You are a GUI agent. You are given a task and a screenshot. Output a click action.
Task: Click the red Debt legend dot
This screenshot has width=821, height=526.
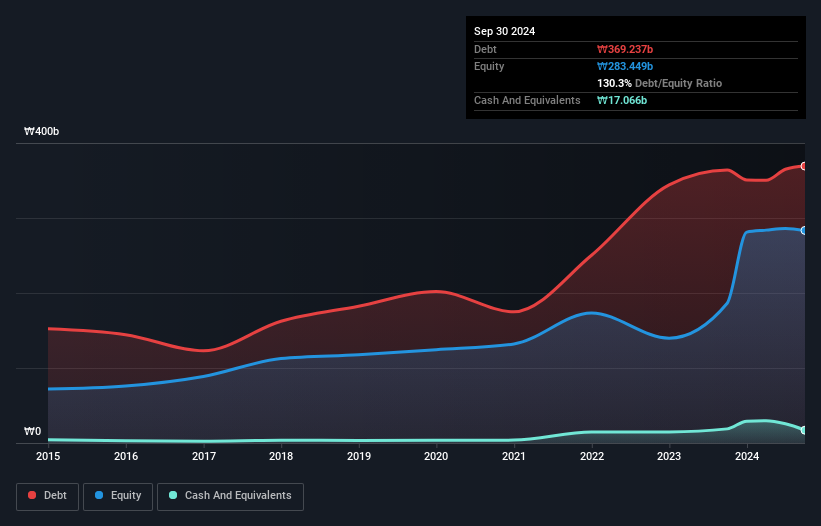point(32,495)
